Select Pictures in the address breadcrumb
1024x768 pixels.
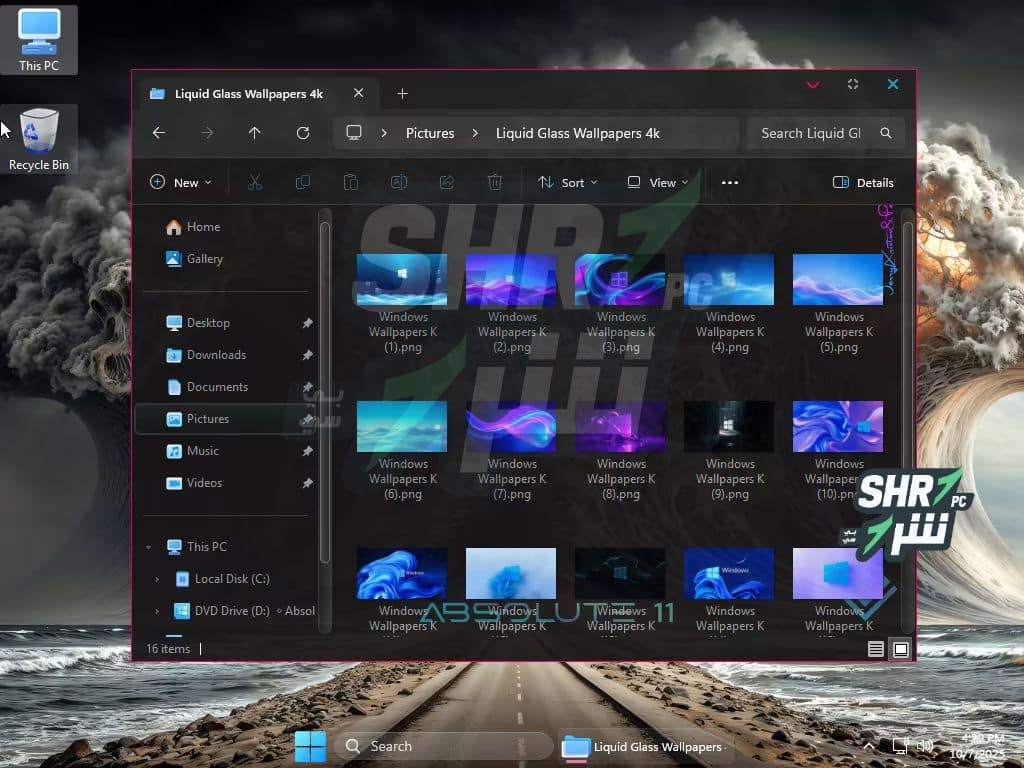(x=430, y=133)
